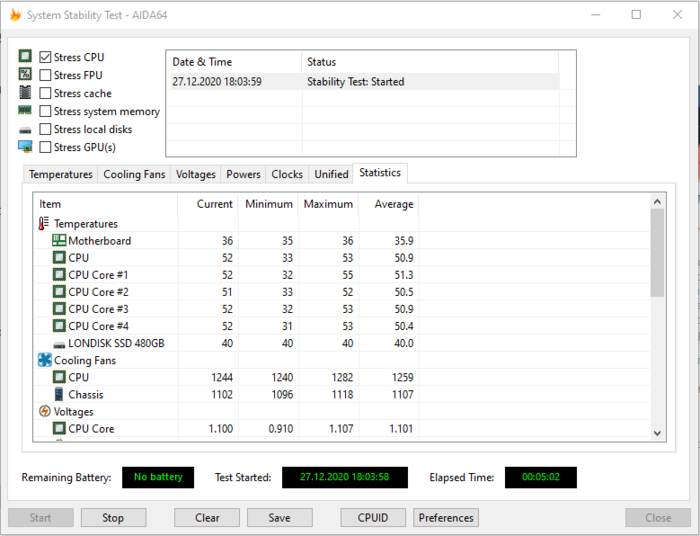This screenshot has height=536, width=700.
Task: Click the Date & Time log column header
Action: [234, 62]
